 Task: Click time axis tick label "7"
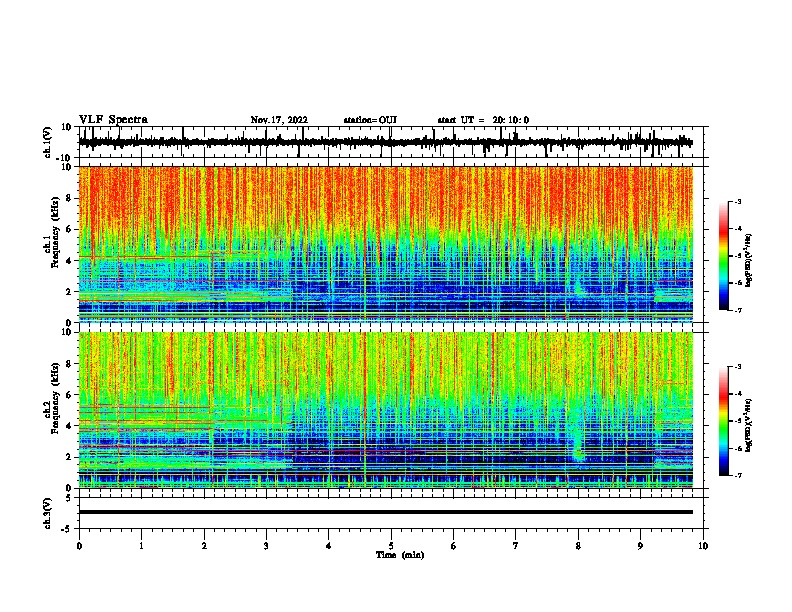516,546
